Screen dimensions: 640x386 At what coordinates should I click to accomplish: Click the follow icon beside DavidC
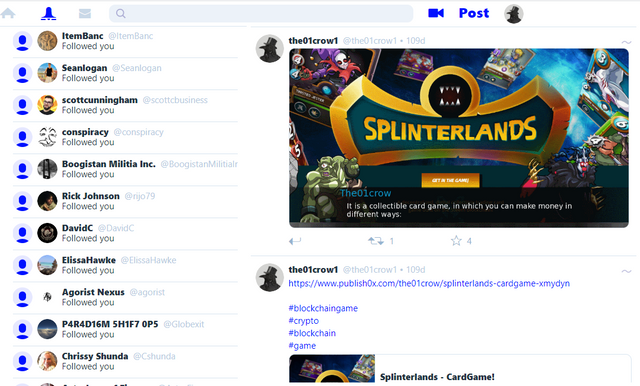[22, 233]
